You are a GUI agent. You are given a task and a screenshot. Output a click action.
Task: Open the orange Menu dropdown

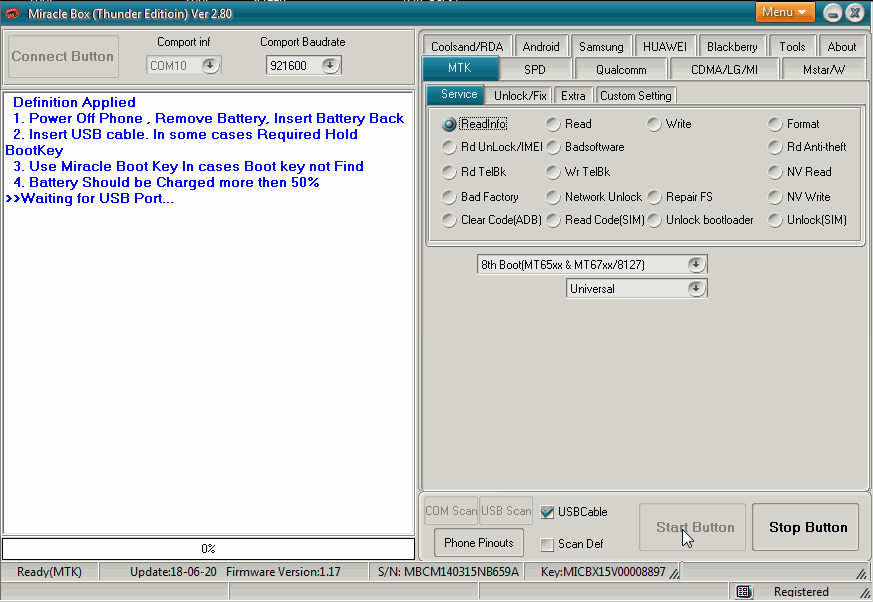[784, 12]
